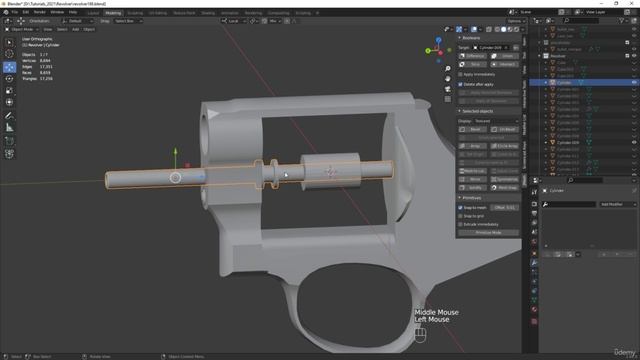
Task: Click the green Y axis on navigation gizmo
Action: 428,51
